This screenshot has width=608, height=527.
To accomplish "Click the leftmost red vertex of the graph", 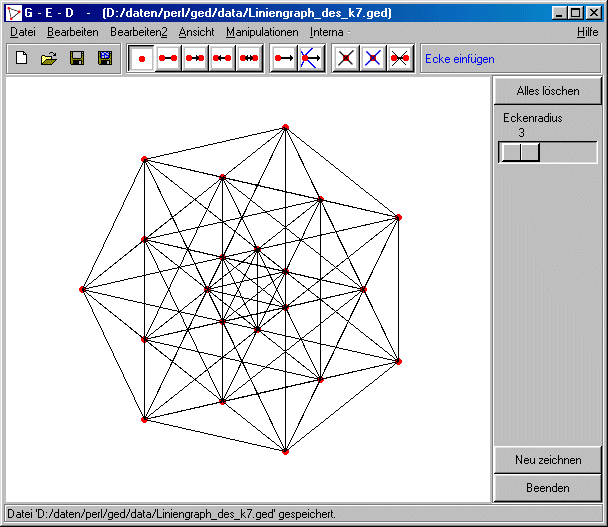I will pos(82,289).
